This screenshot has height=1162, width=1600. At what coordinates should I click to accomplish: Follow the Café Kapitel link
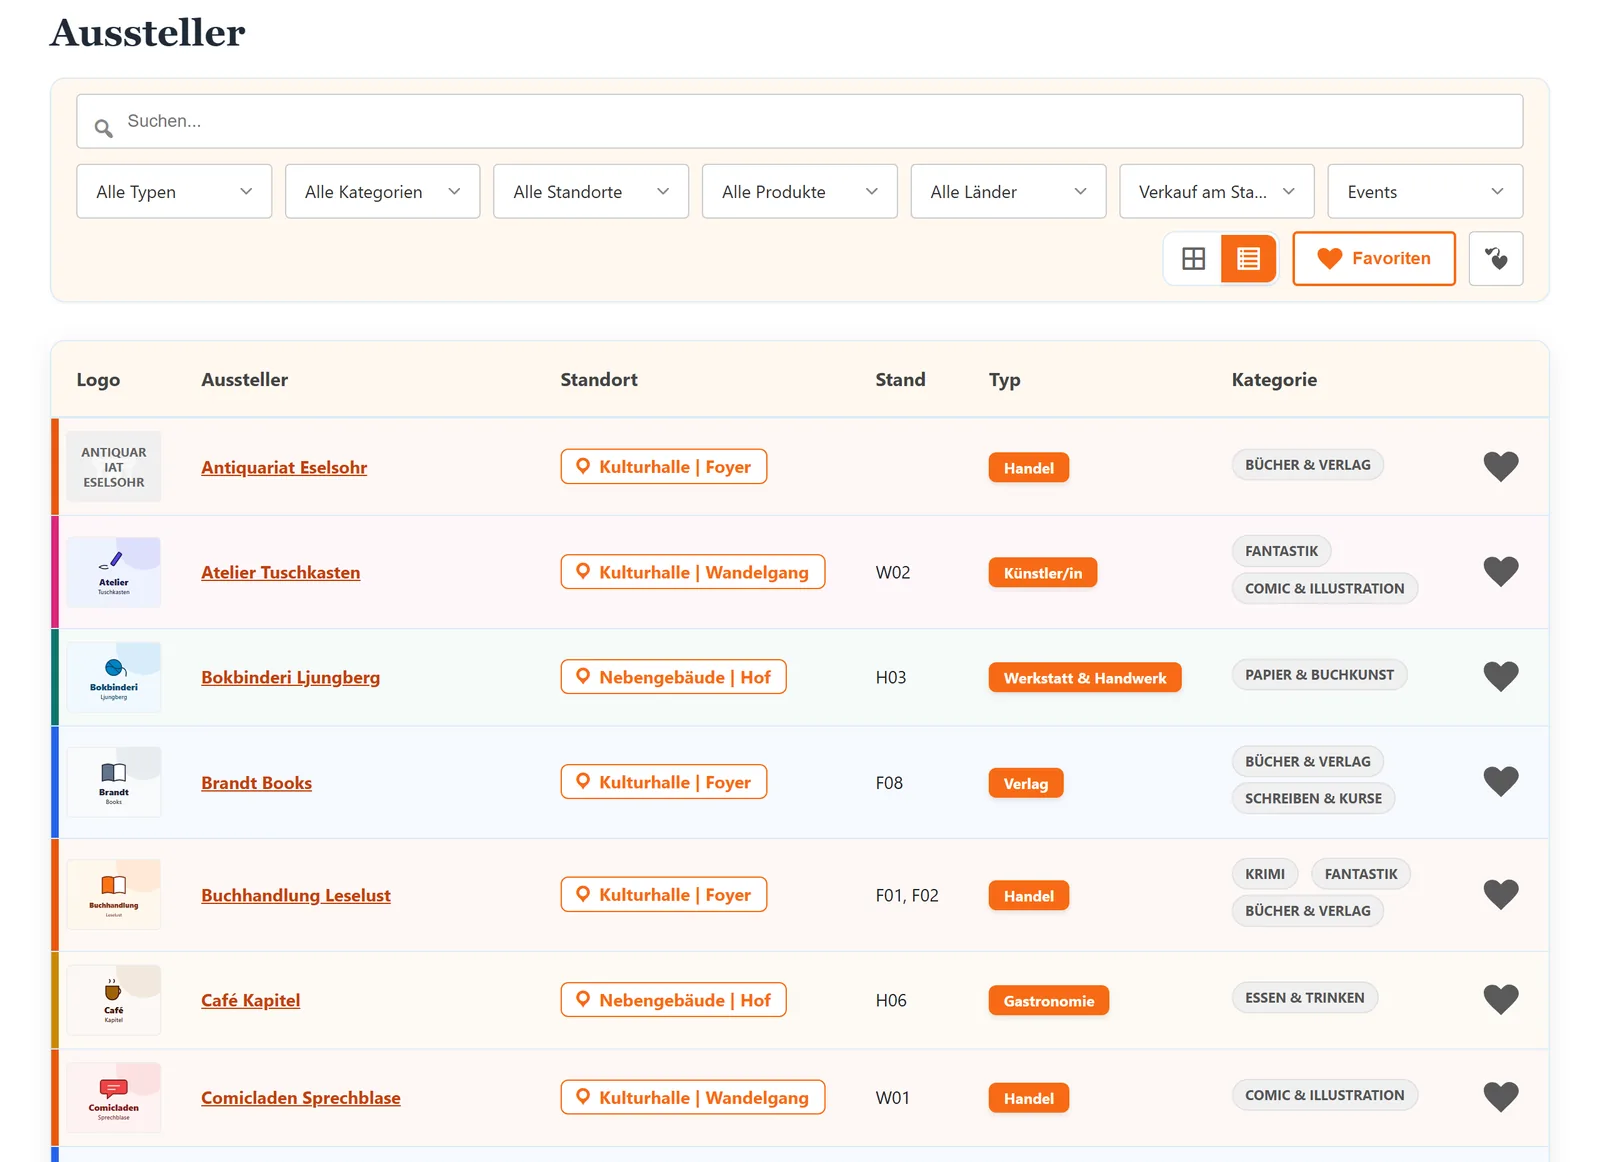click(251, 1000)
